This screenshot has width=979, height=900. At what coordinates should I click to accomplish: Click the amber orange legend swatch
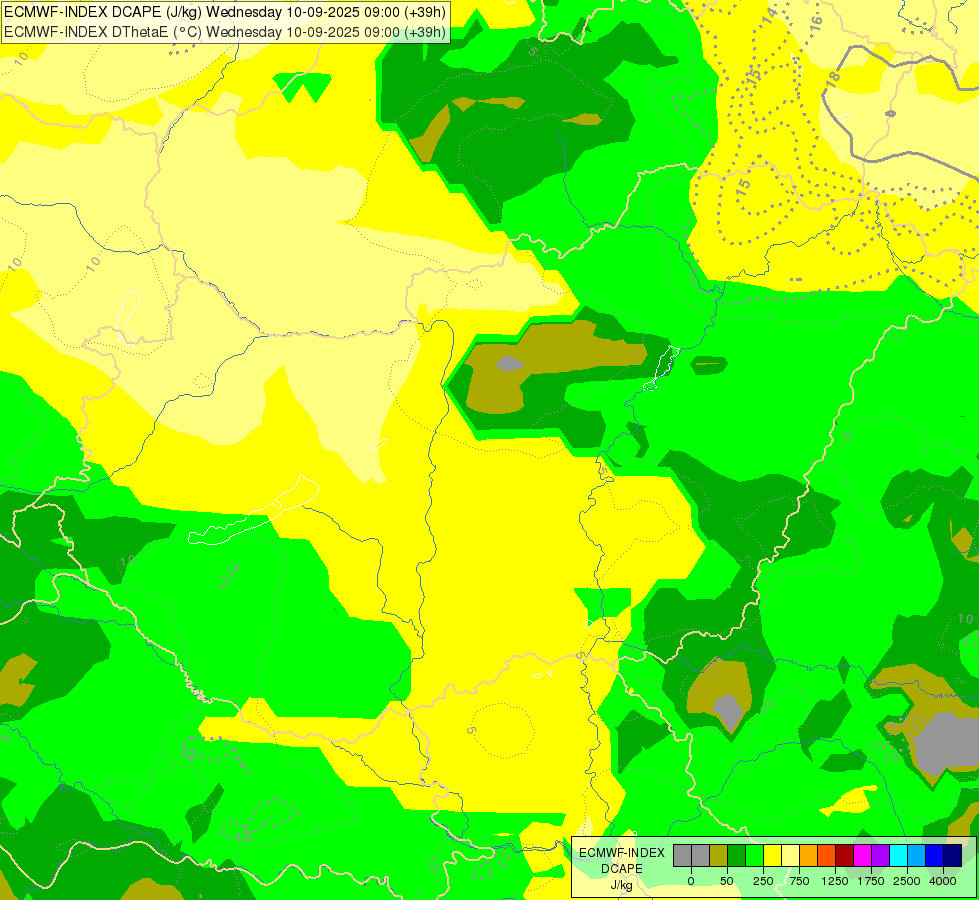[x=809, y=856]
